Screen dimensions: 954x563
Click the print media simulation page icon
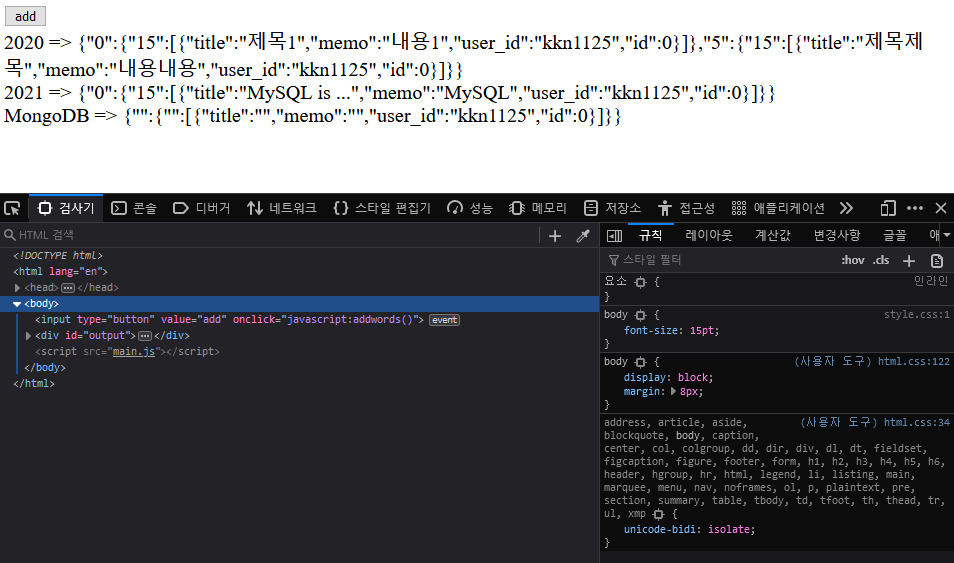click(x=937, y=260)
